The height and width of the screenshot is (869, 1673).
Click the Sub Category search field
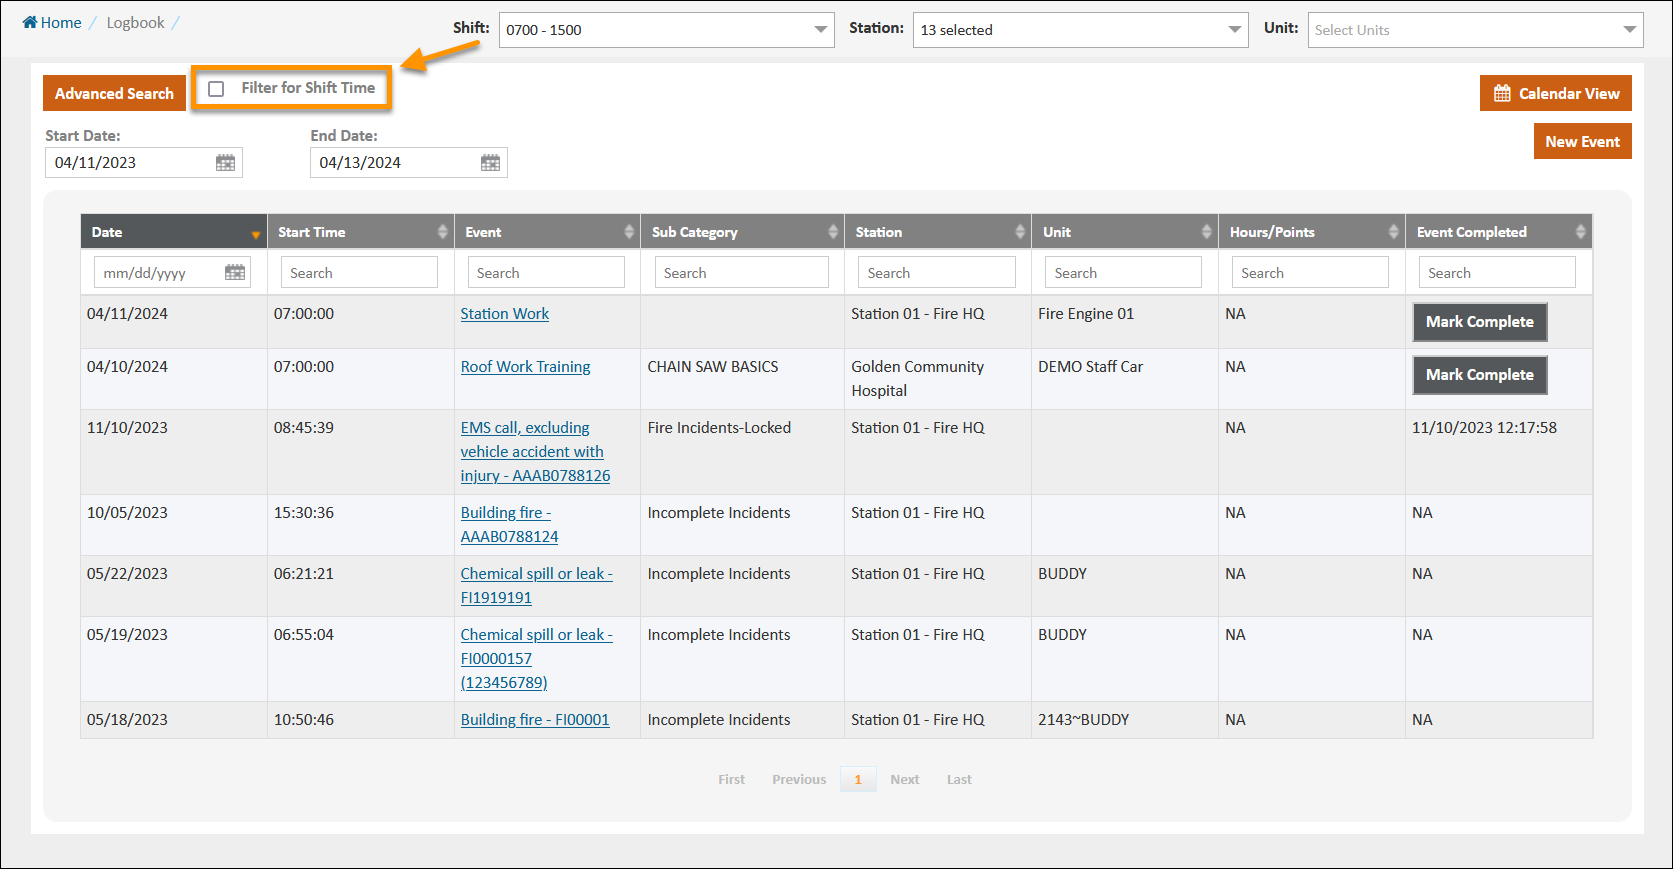(741, 273)
